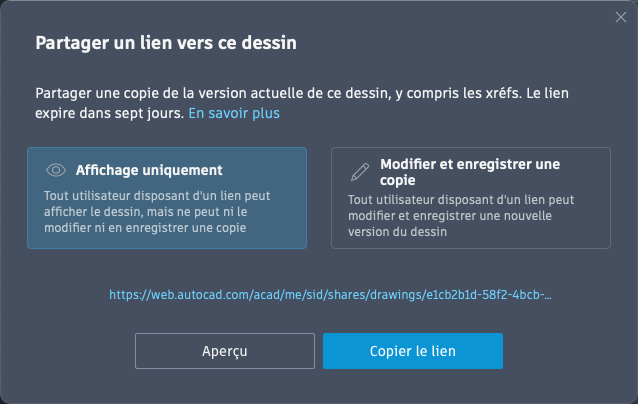Screen dimensions: 638x404
Task: Click the "Affichage uniquement" title label
Action: coord(148,170)
